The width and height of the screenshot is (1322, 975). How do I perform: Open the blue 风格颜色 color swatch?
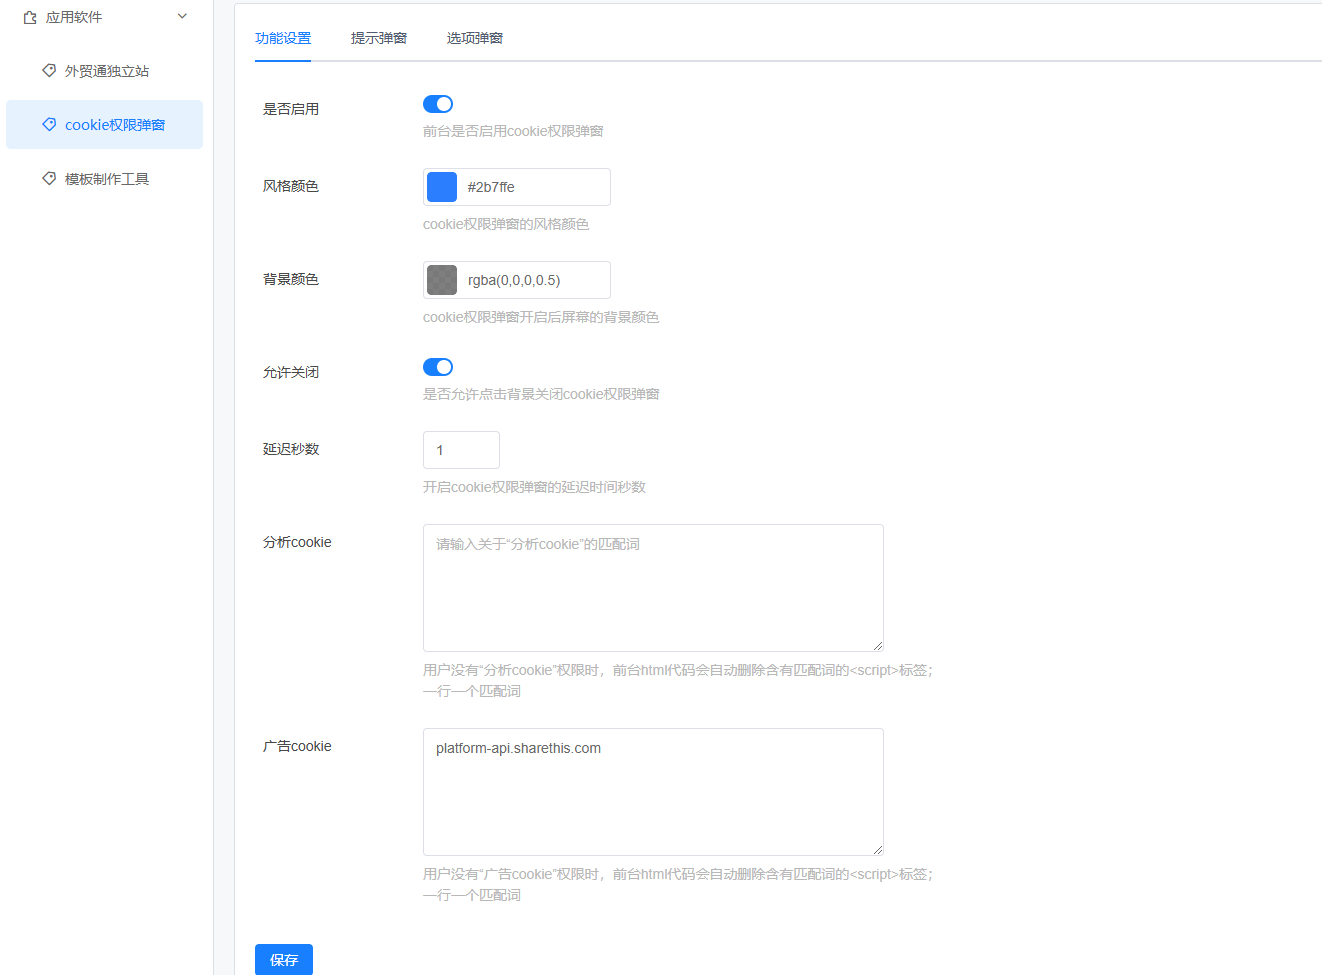[442, 187]
